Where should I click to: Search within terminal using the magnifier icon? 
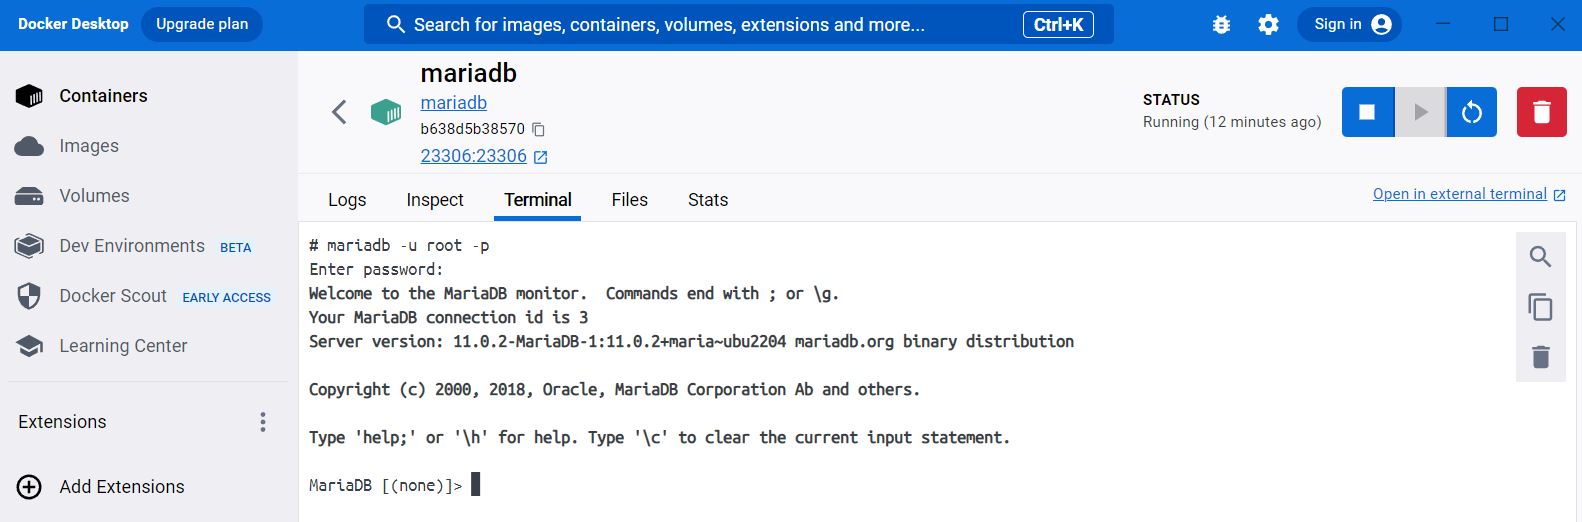(x=1541, y=257)
